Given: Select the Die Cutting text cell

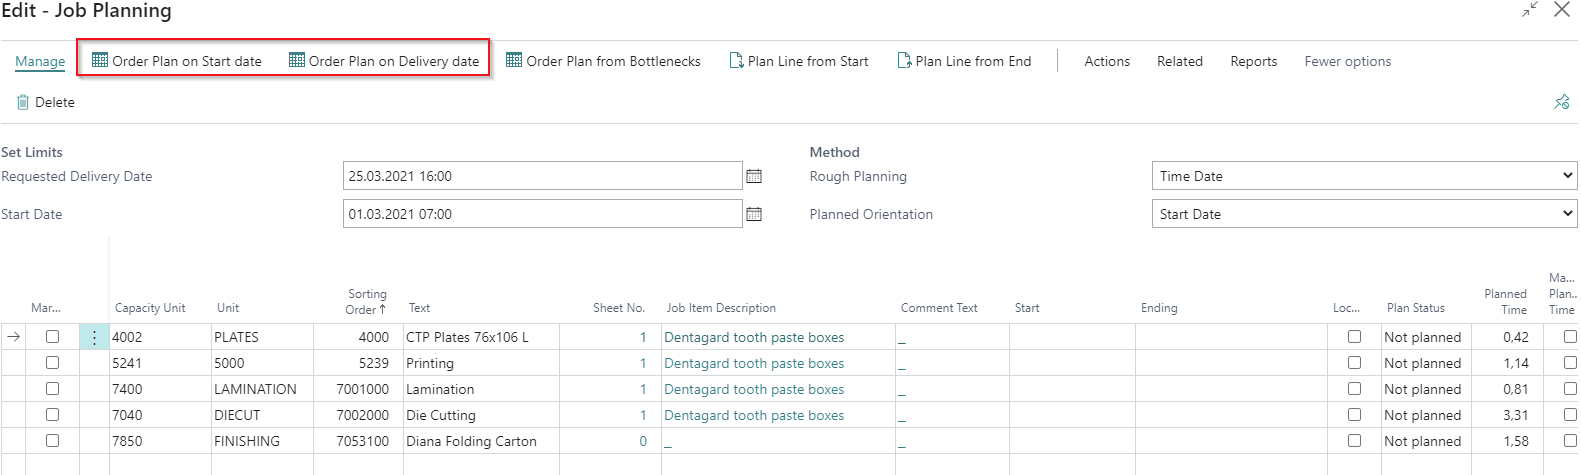Looking at the screenshot, I should tap(481, 416).
